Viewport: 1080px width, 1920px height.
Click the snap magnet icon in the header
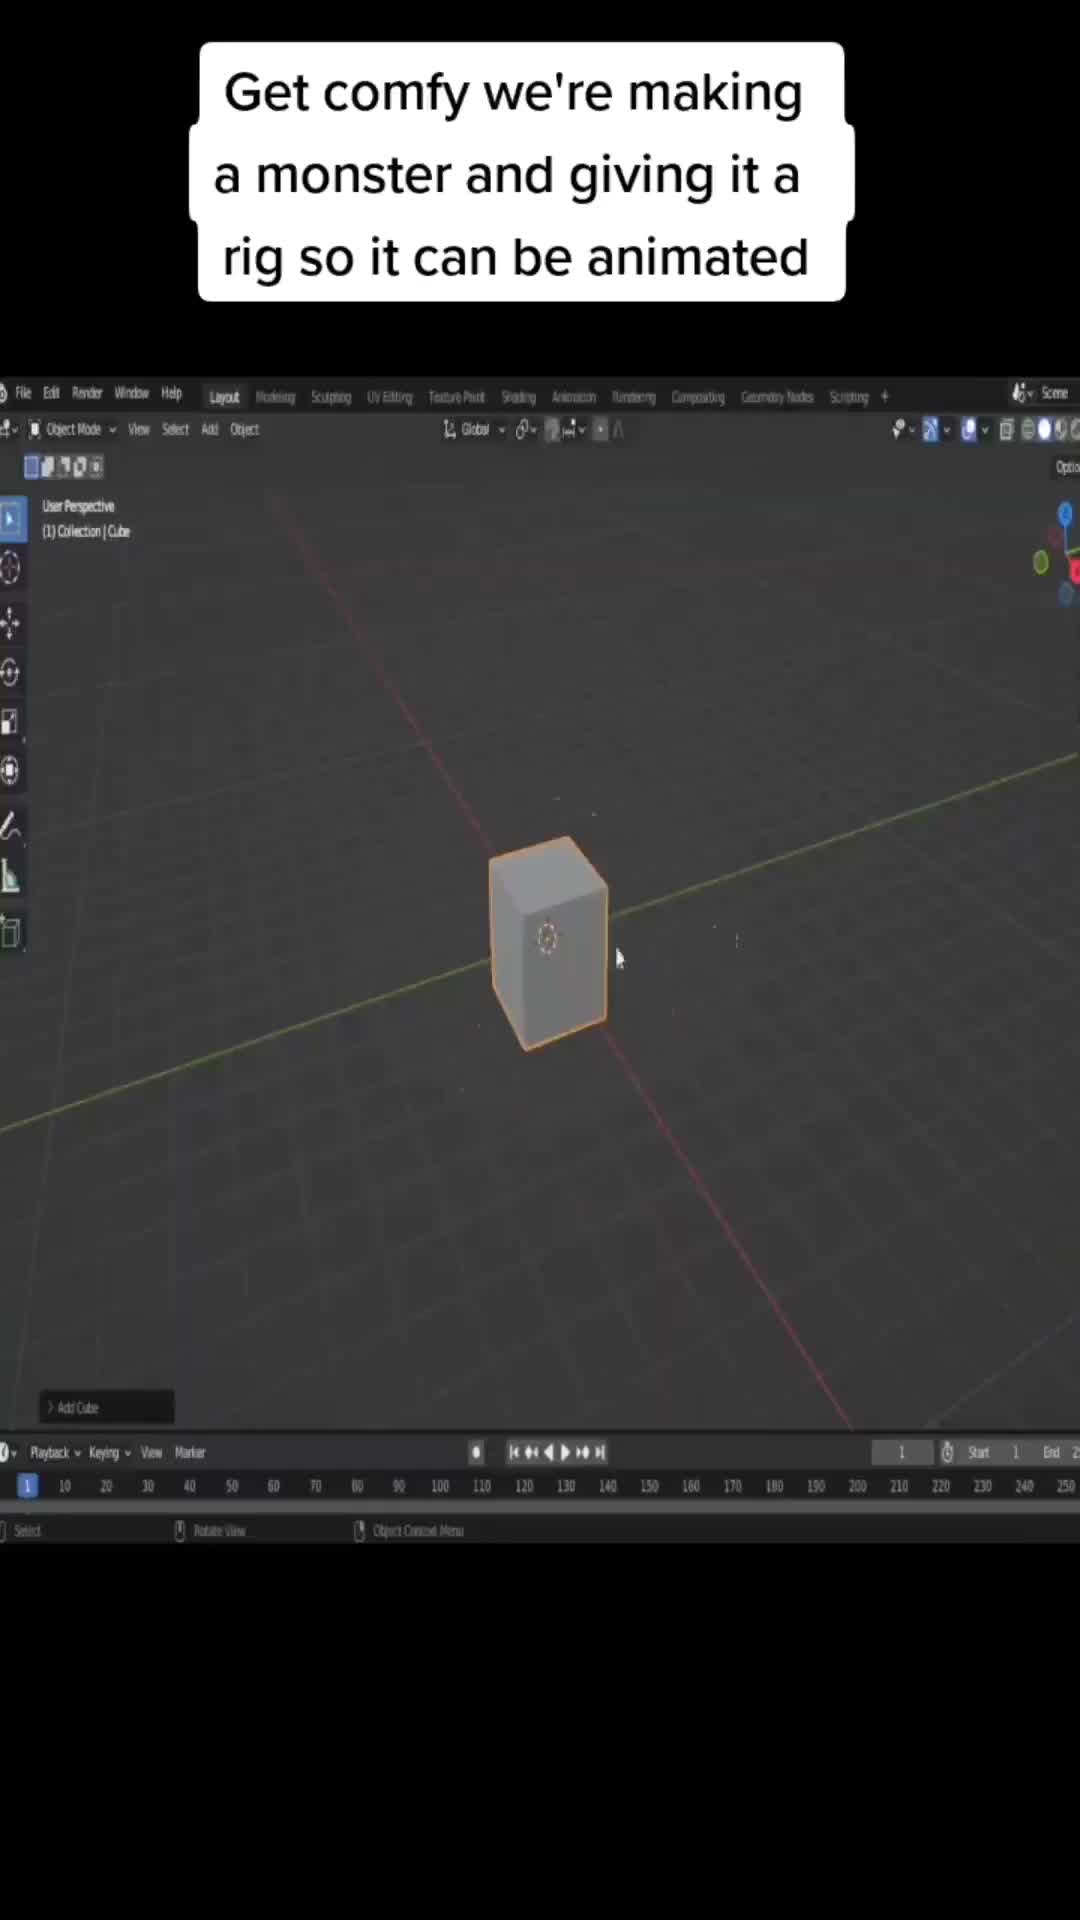(x=552, y=430)
